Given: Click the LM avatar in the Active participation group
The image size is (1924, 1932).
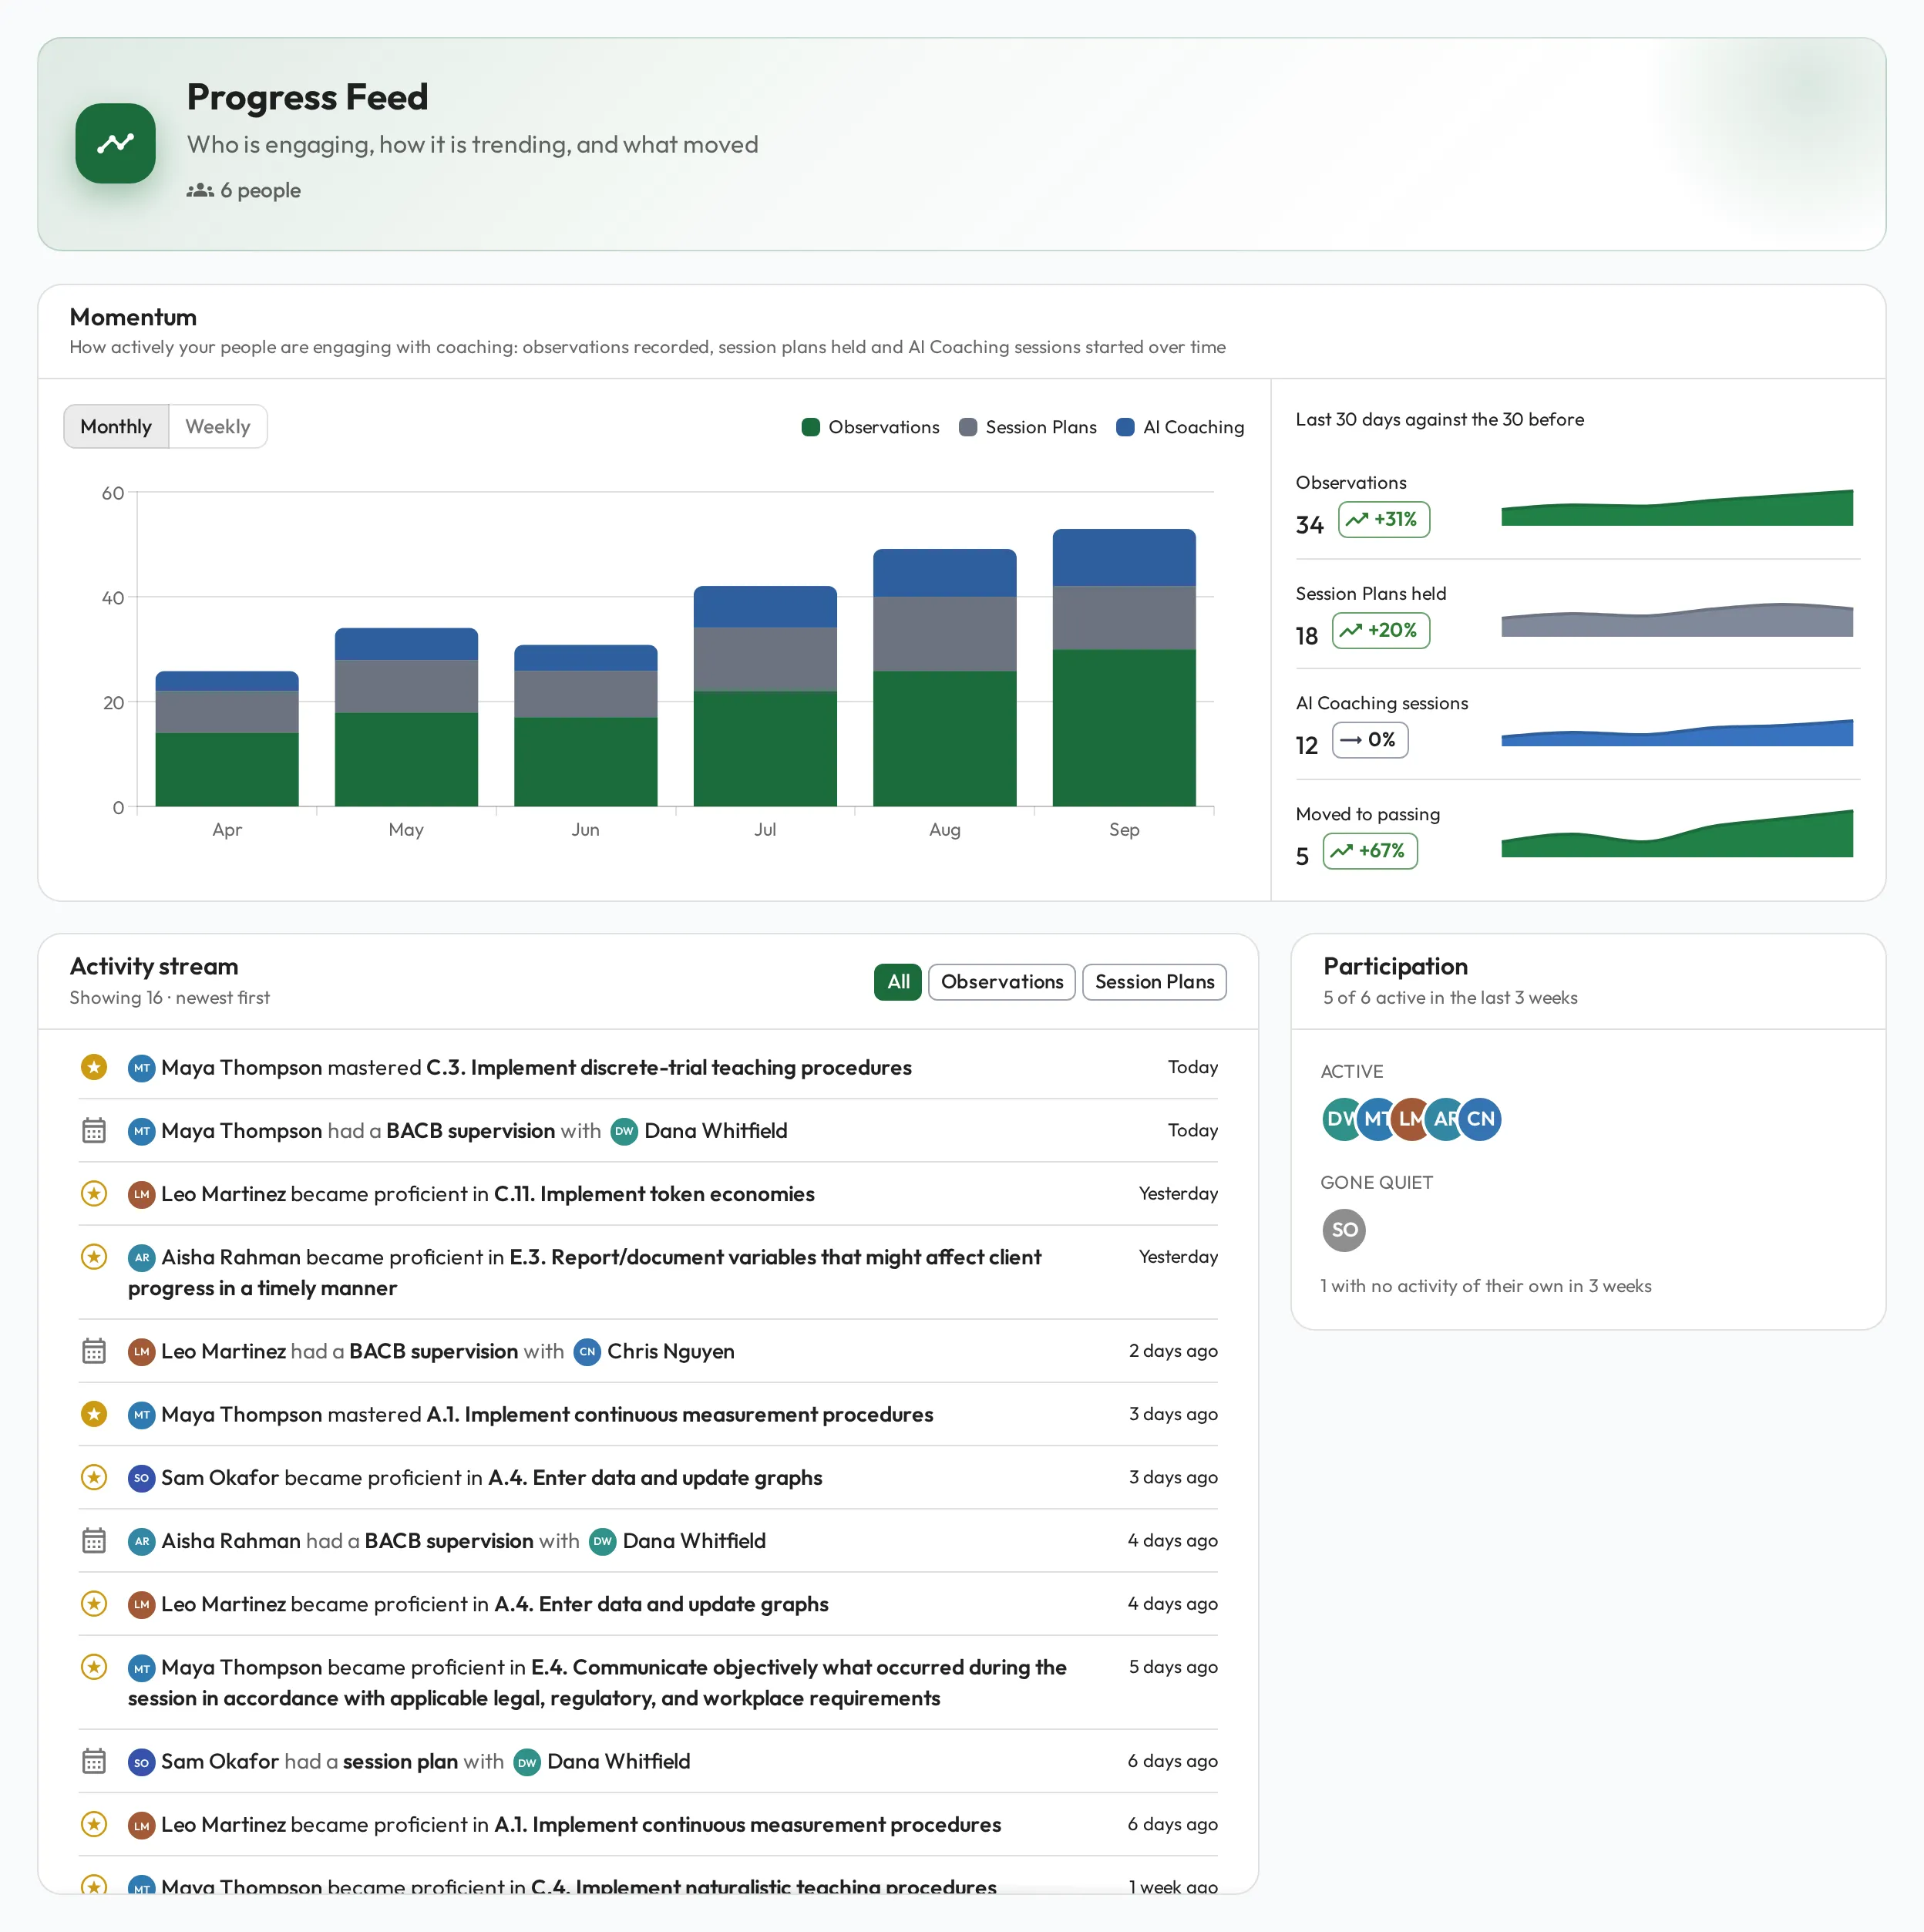Looking at the screenshot, I should coord(1408,1119).
